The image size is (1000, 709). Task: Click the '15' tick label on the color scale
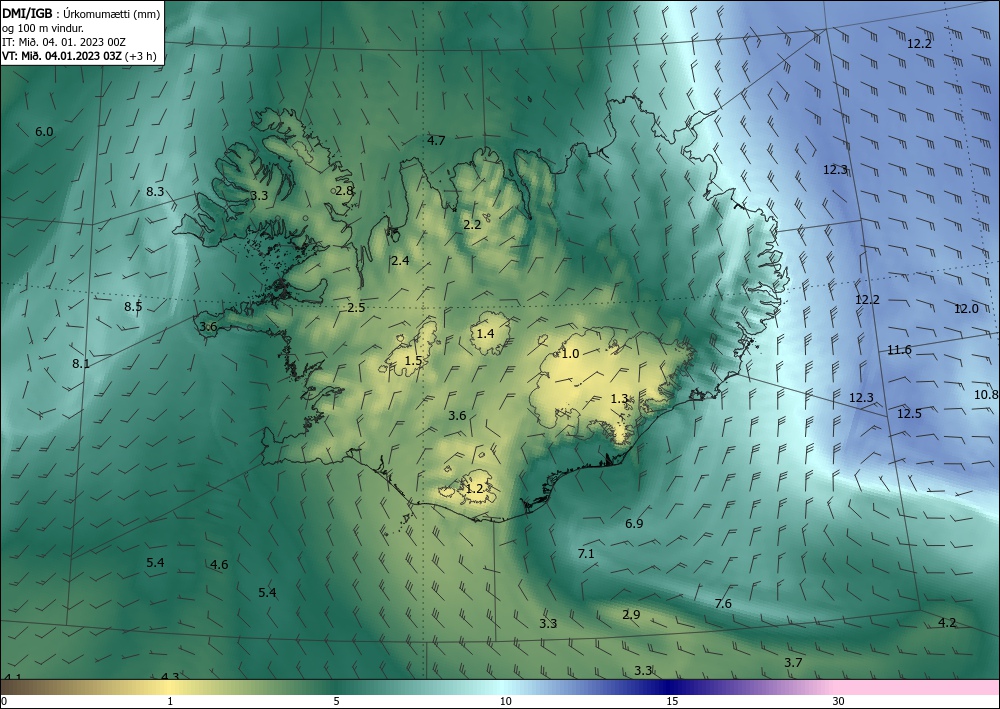coord(672,702)
